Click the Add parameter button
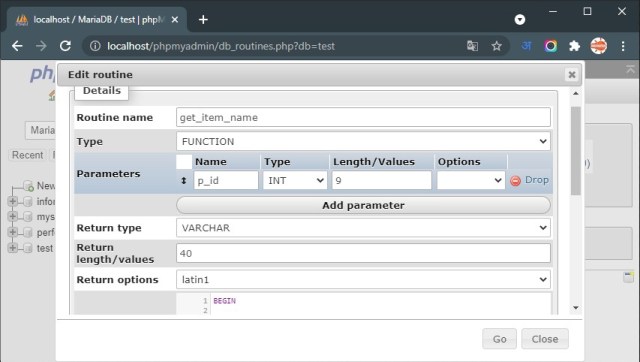Viewport: 640px width, 362px height. 363,205
